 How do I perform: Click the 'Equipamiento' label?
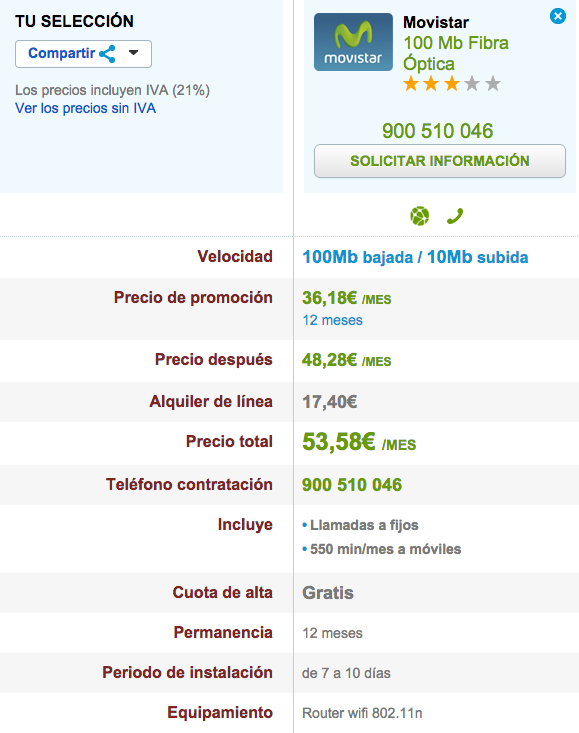pyautogui.click(x=220, y=712)
